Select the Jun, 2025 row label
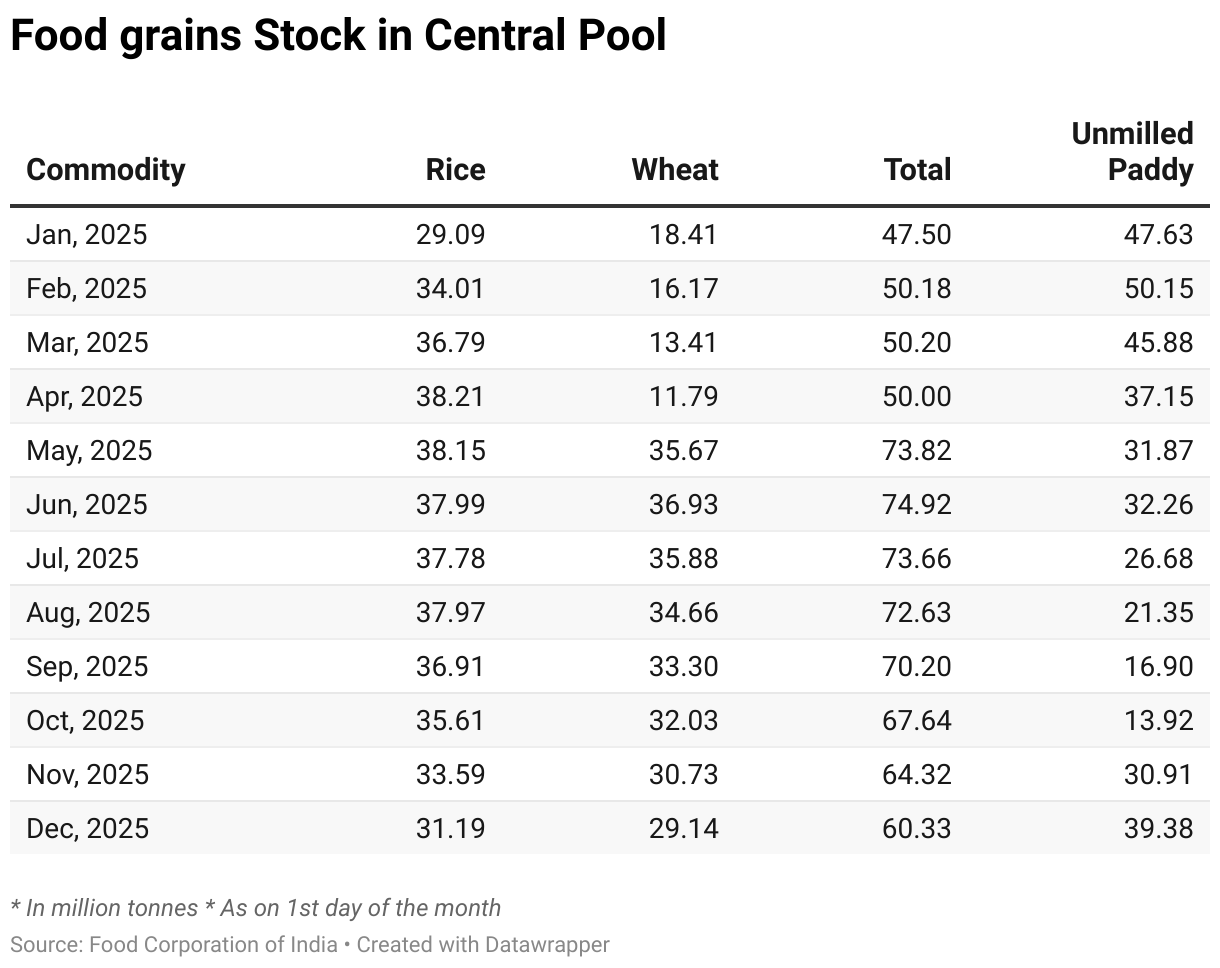 point(87,504)
